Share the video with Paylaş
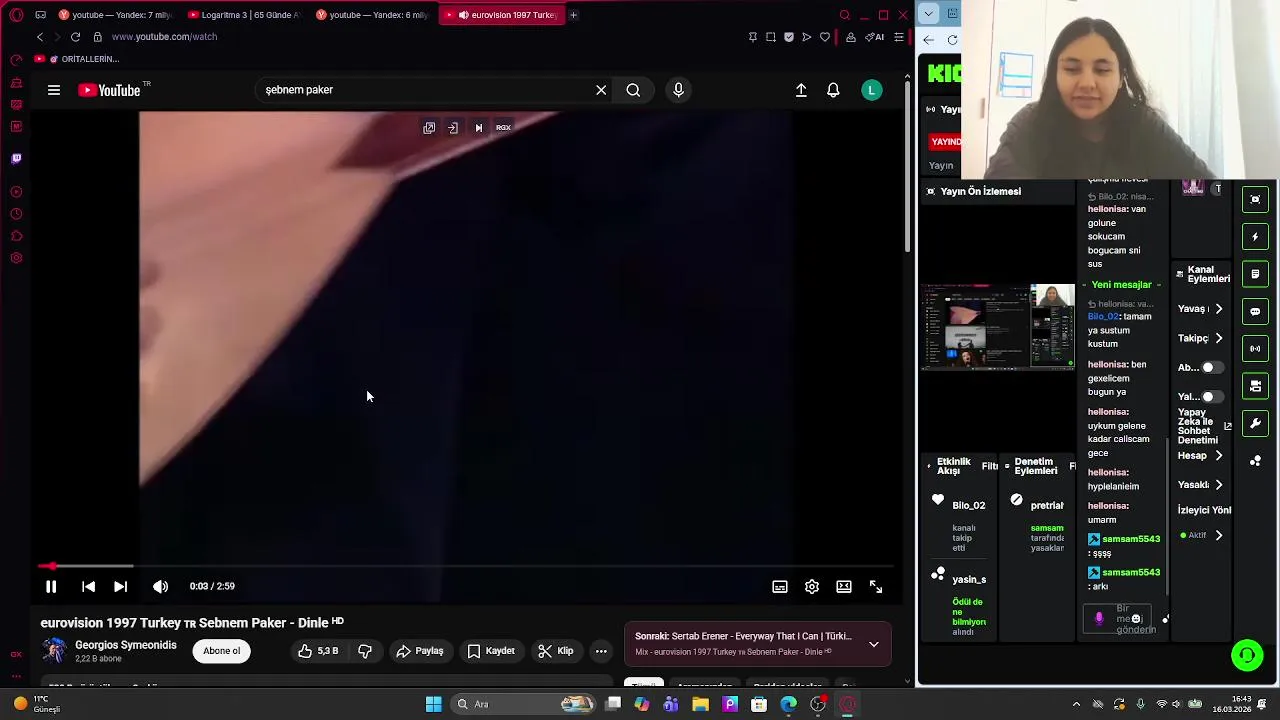1280x720 pixels. point(420,651)
